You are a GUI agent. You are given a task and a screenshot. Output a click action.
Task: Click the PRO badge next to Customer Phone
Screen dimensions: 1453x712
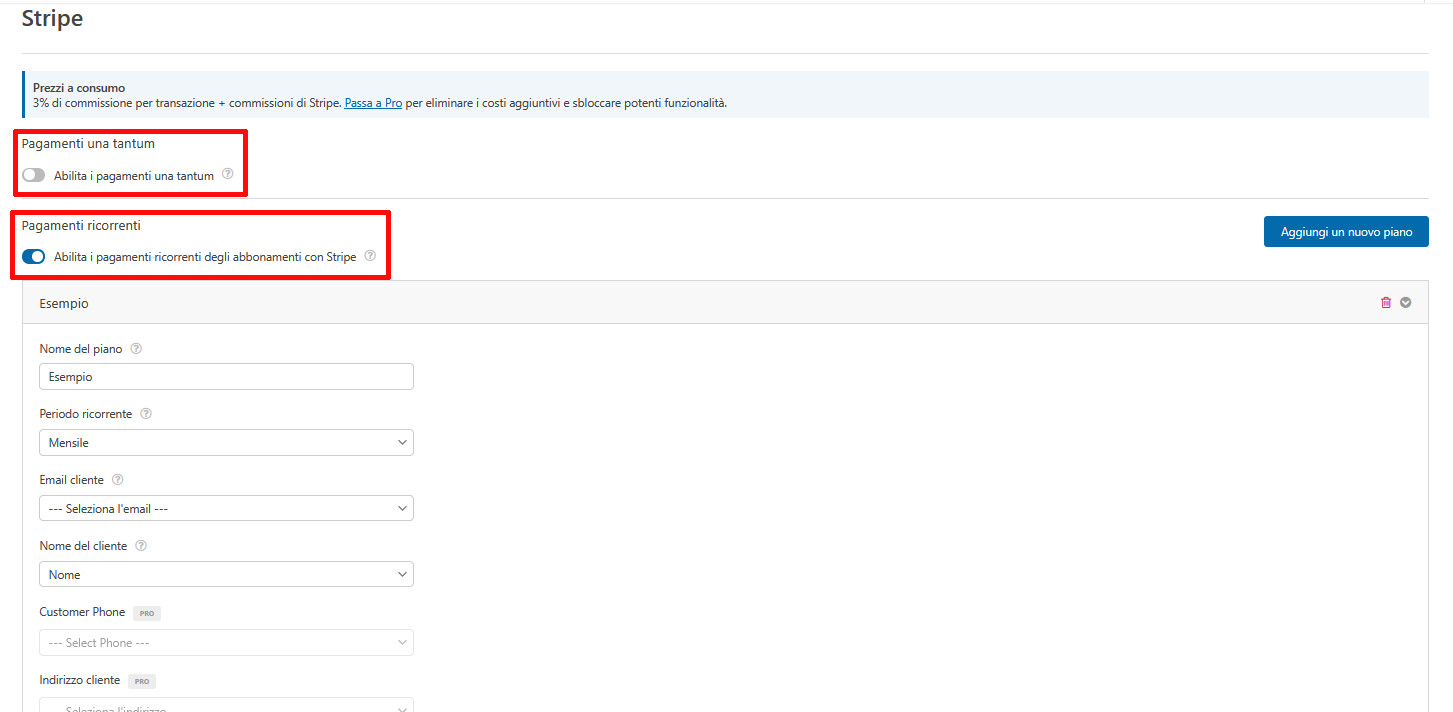click(146, 612)
